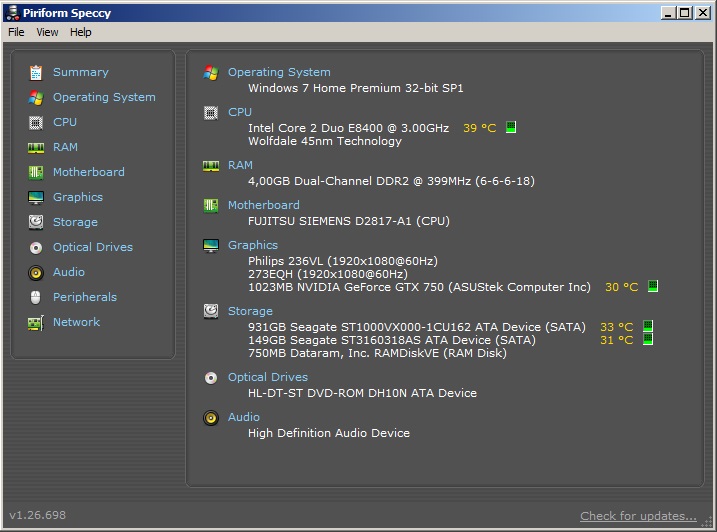Click the Operating System Windows flag sidebar icon
Viewport: 717px width, 532px height.
(x=36, y=97)
